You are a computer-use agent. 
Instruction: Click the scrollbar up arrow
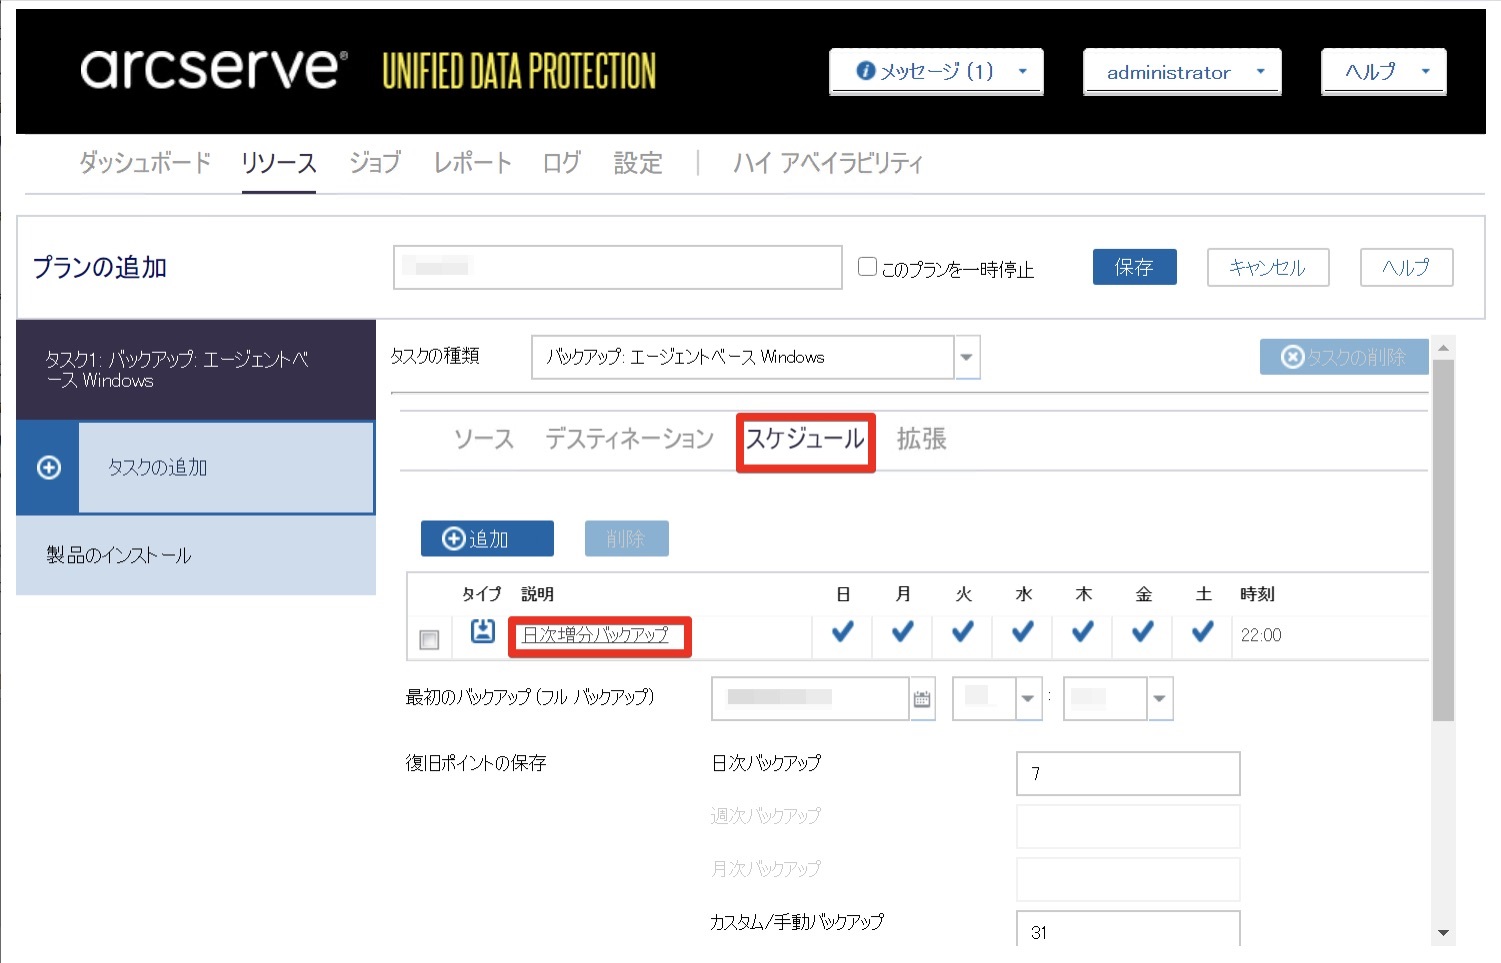(x=1443, y=348)
